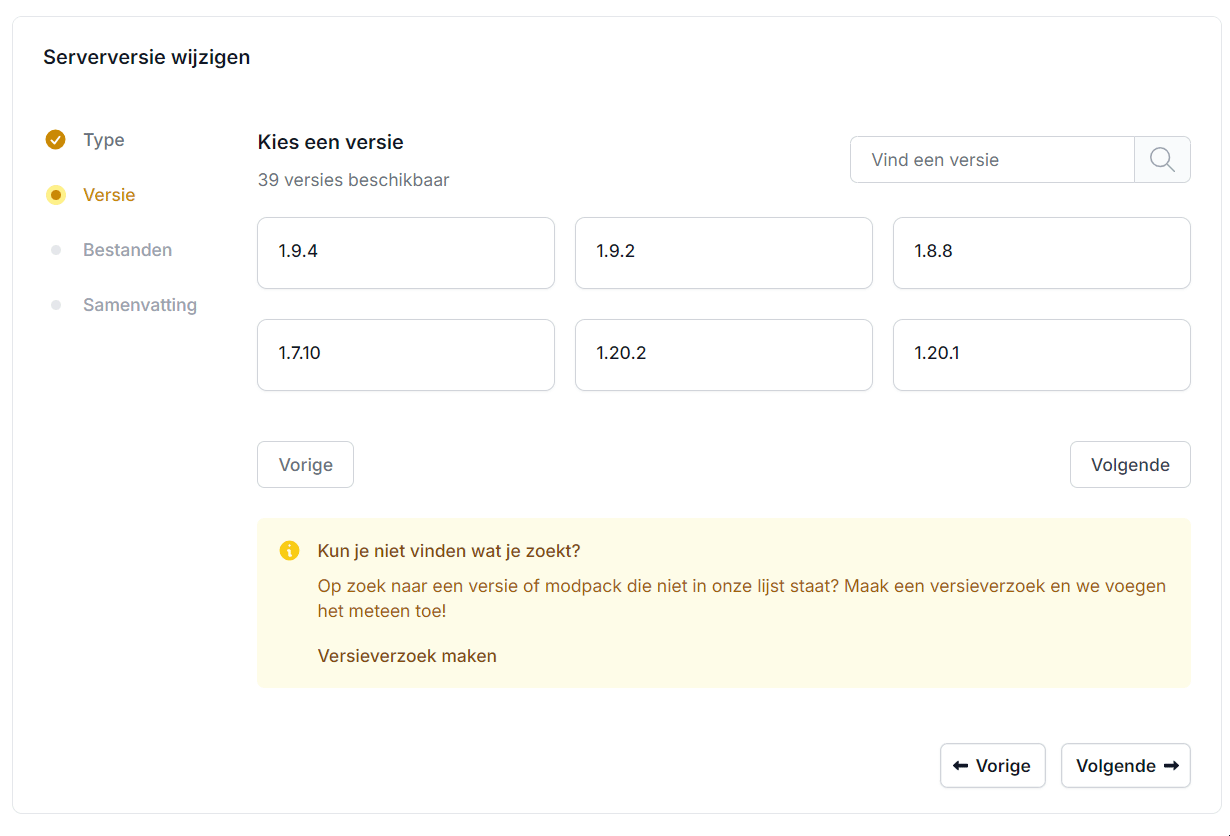The width and height of the screenshot is (1230, 836).
Task: Choose the 1.20.2 version card
Action: tap(723, 355)
